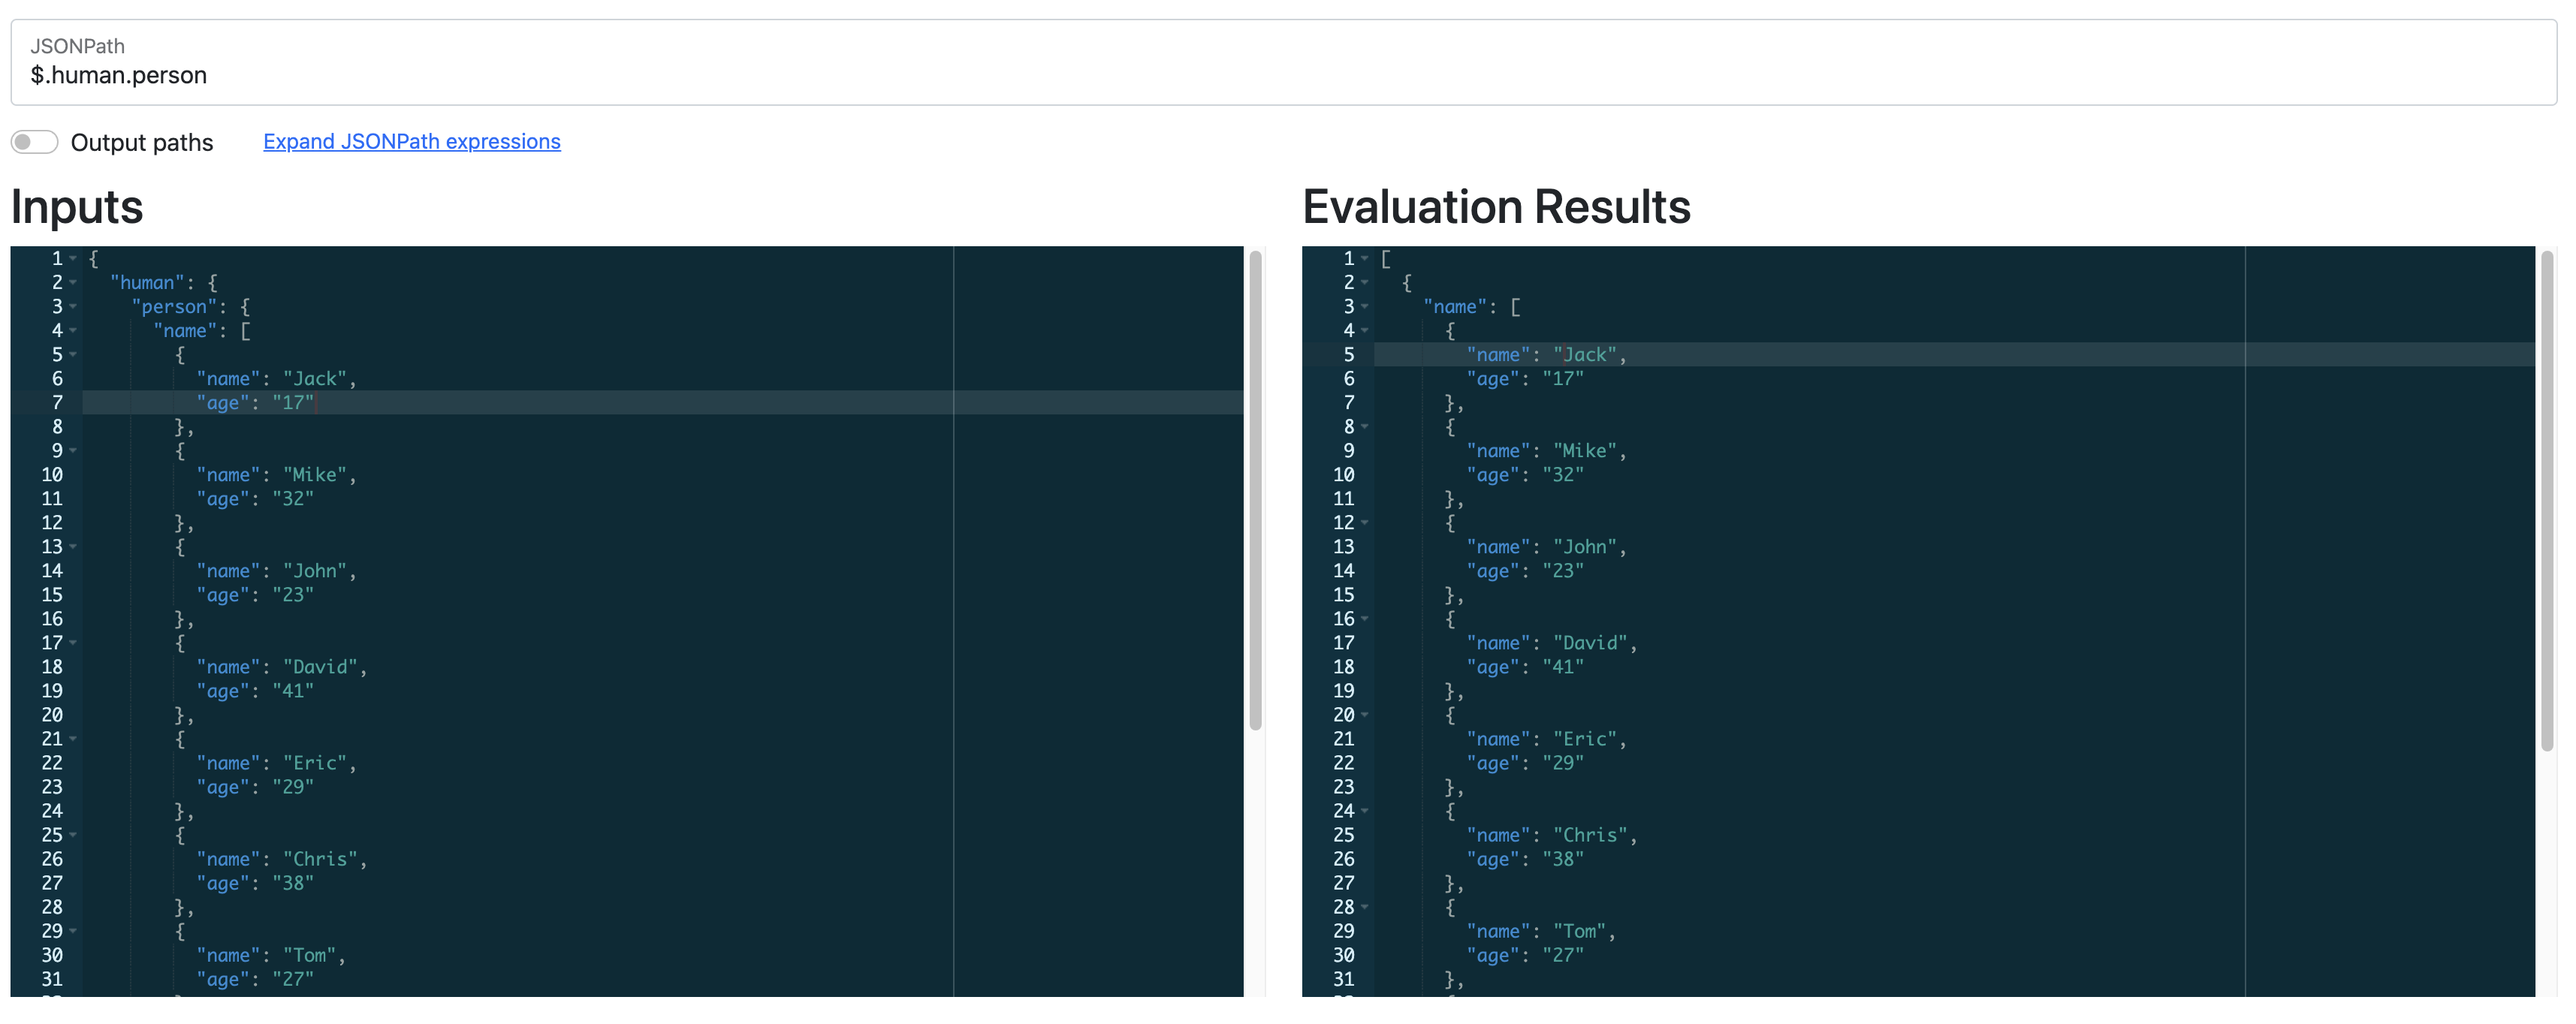
Task: Open the Expand JSONPath expressions link
Action: tap(411, 142)
